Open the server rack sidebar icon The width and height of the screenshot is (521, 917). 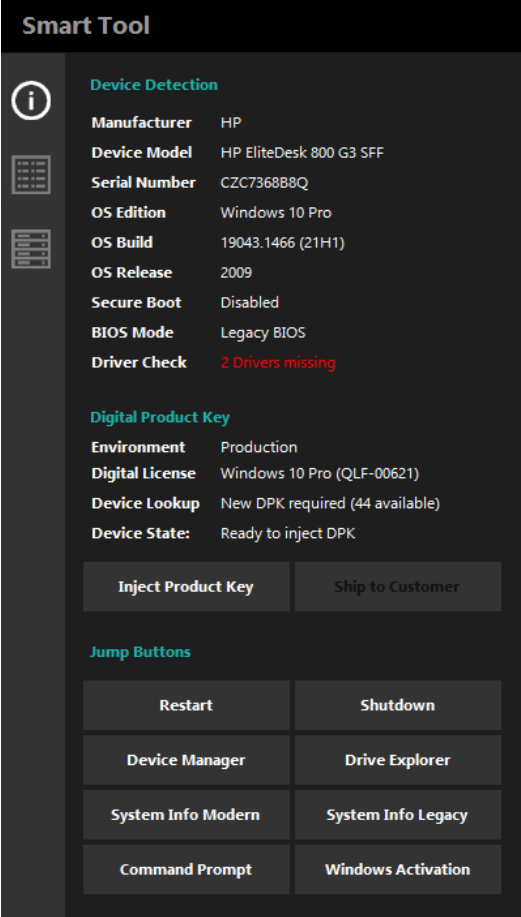31,249
